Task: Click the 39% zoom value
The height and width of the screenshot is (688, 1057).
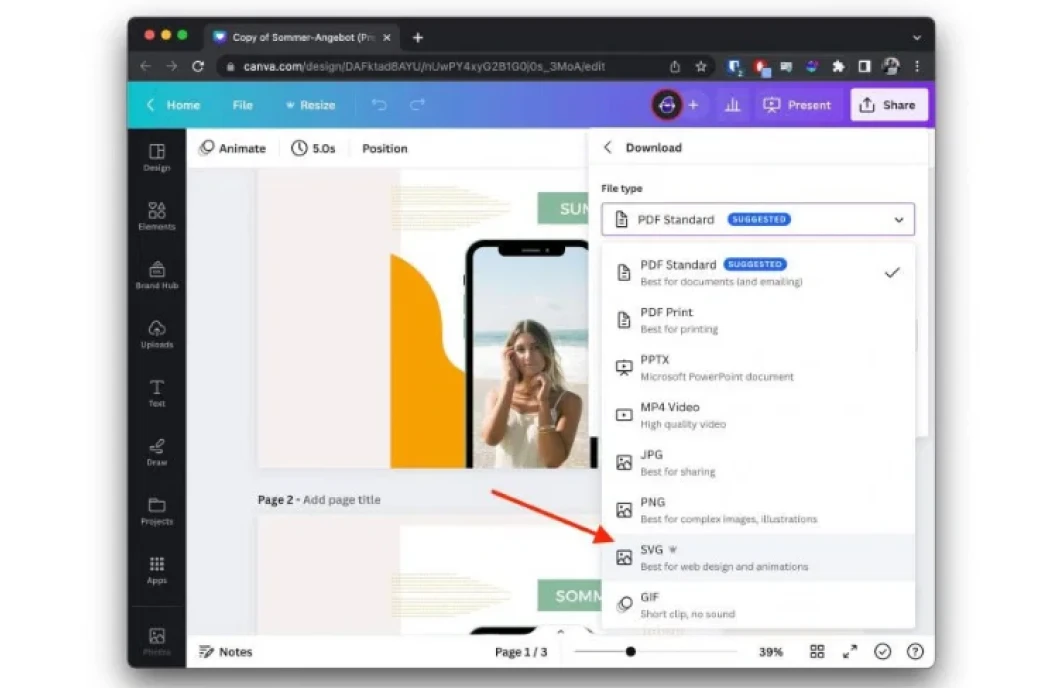Action: click(x=771, y=652)
